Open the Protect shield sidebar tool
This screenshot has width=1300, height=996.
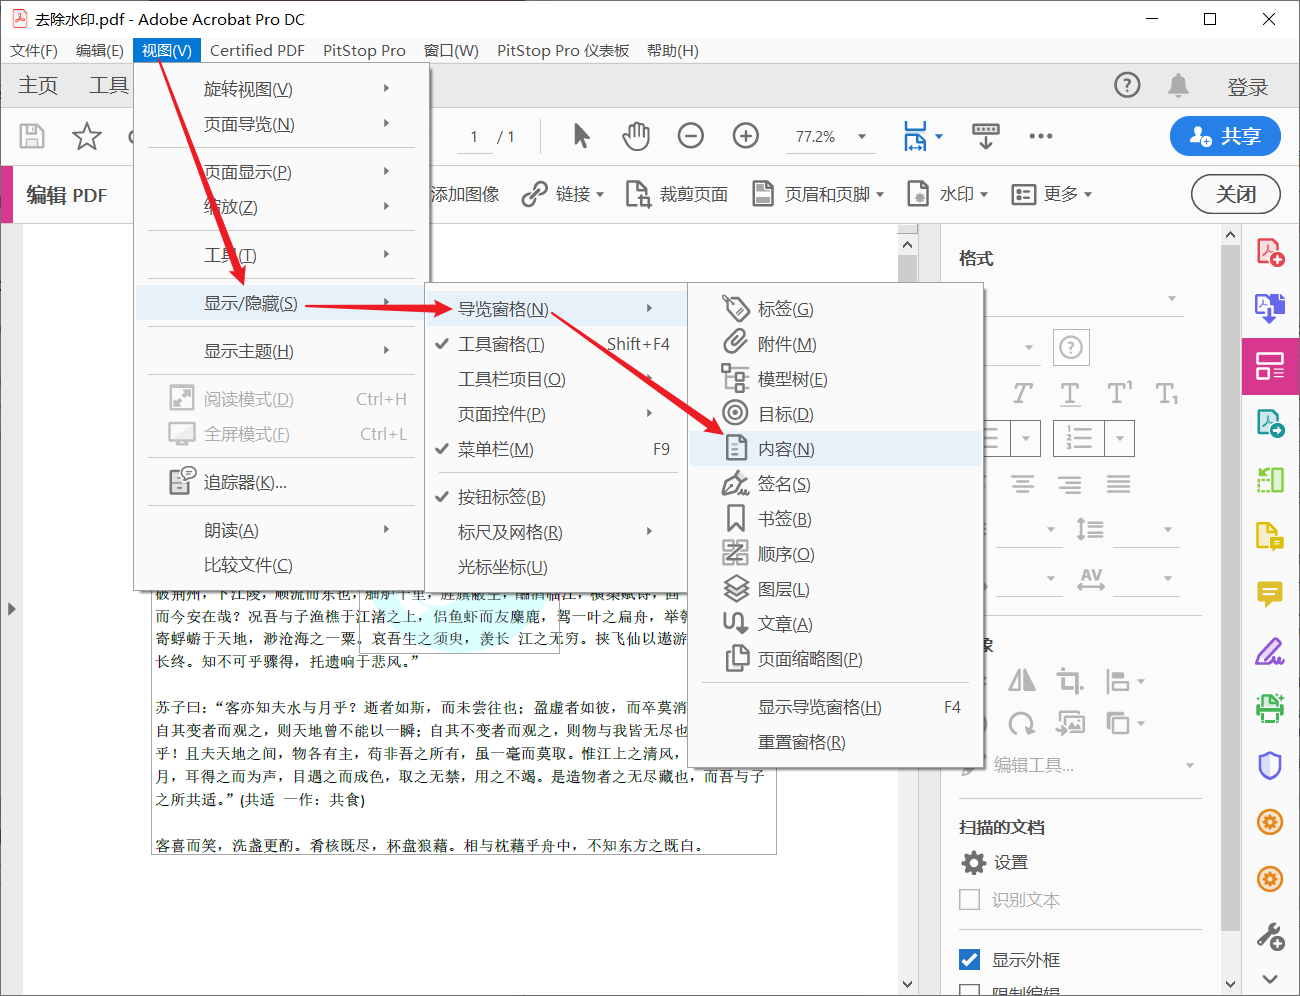click(x=1270, y=766)
